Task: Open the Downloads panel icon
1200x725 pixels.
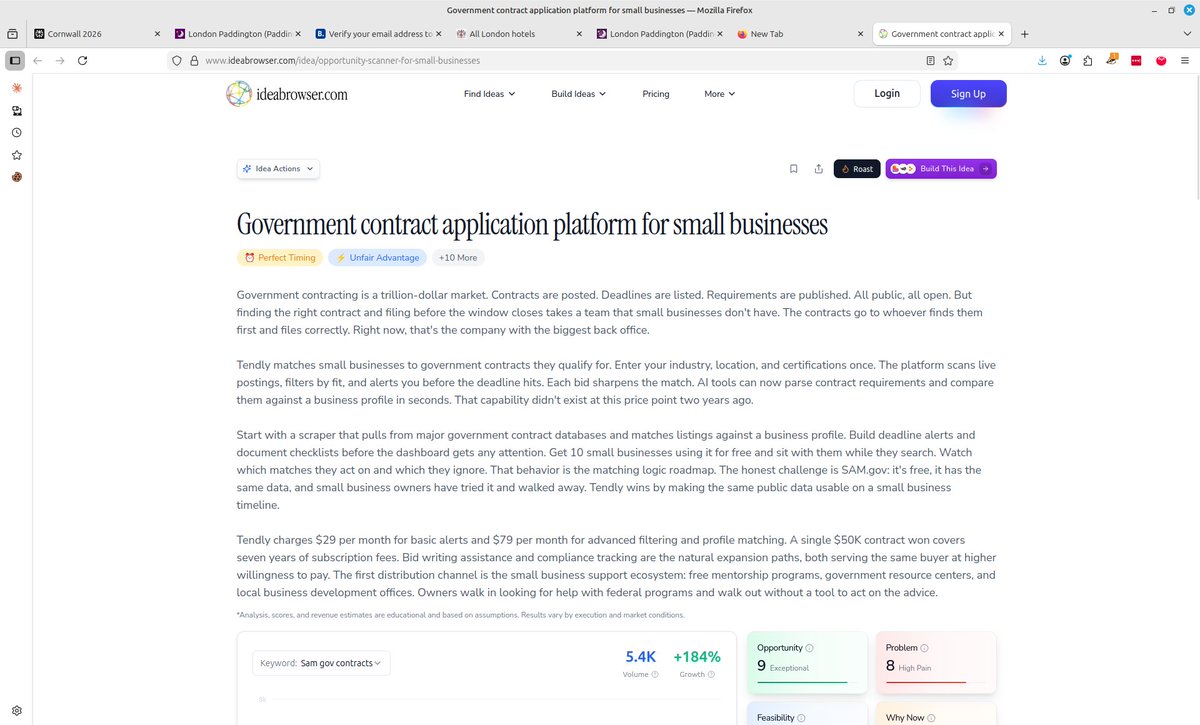Action: point(1042,60)
